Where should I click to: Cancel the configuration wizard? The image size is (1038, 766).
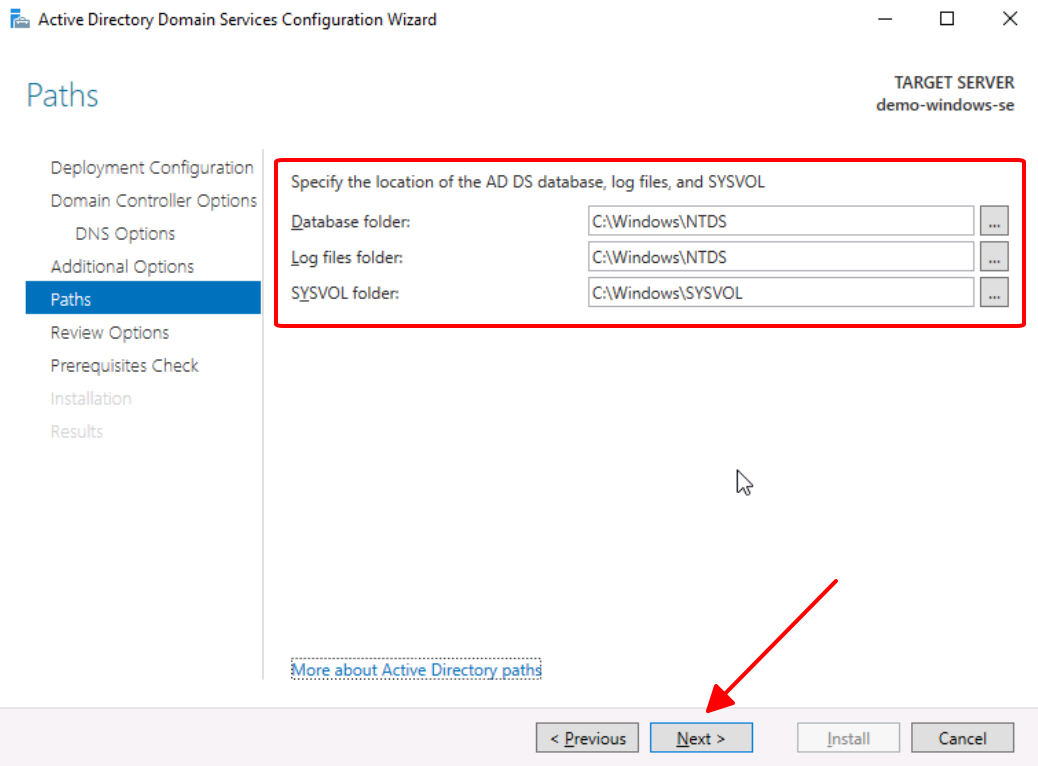click(962, 739)
